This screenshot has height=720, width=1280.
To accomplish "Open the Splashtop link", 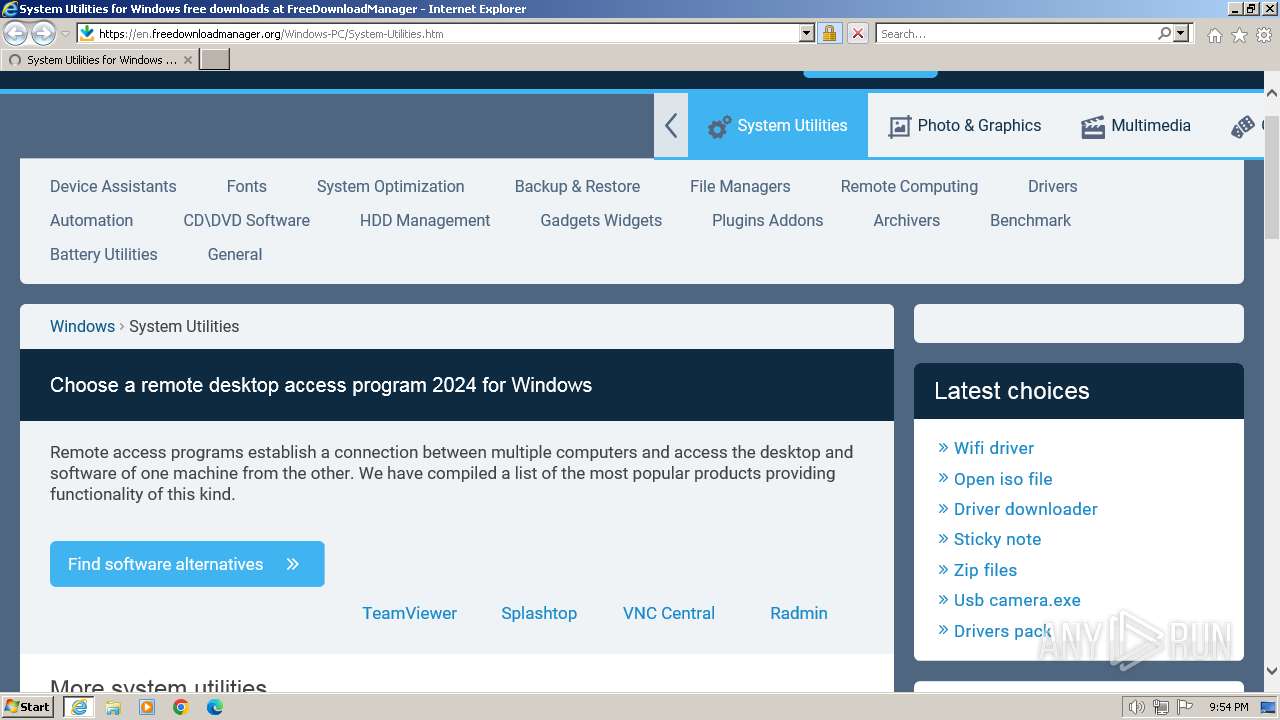I will (x=539, y=613).
